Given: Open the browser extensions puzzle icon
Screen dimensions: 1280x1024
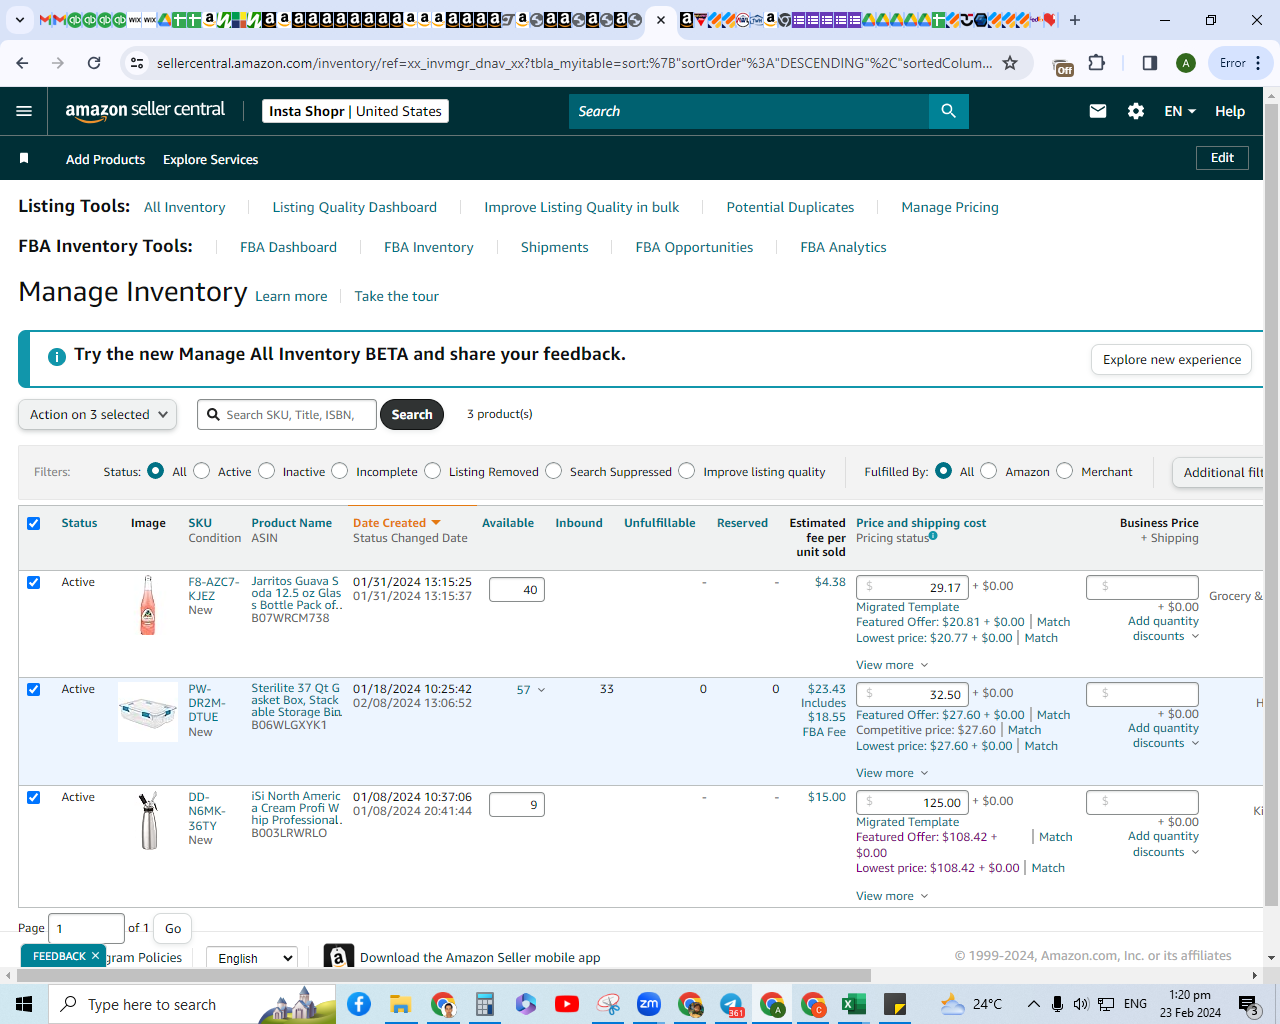Looking at the screenshot, I should [1097, 63].
